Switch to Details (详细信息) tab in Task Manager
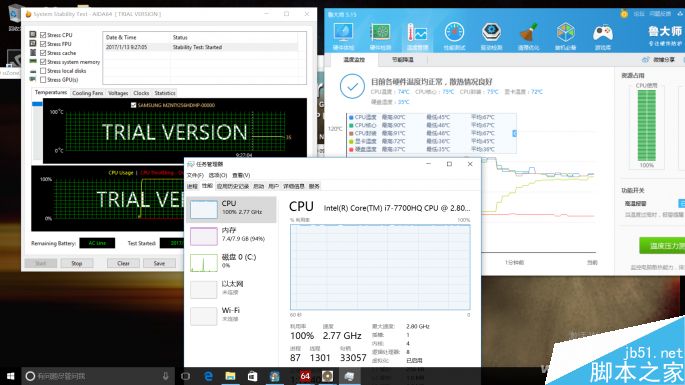The image size is (685, 385). click(x=294, y=186)
